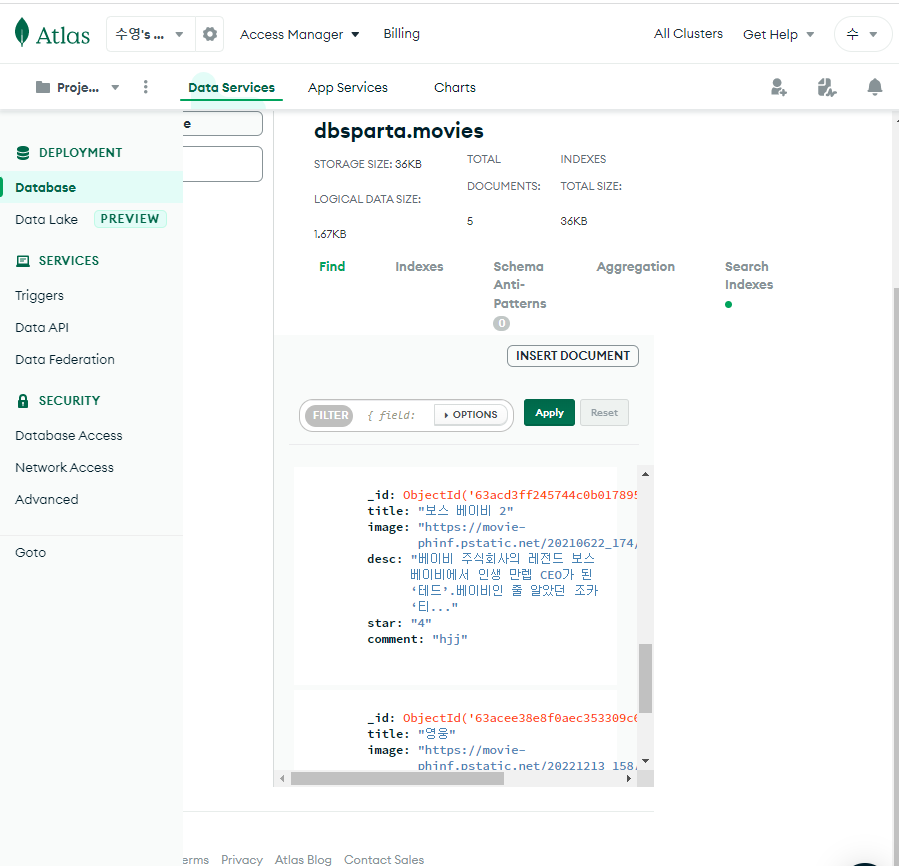Click the PREVIEW badge
The image size is (899, 866).
coord(130,219)
